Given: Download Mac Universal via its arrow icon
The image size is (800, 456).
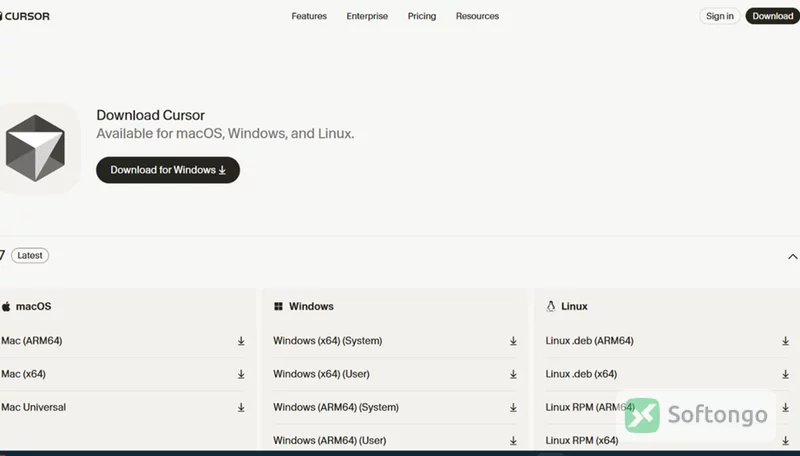Looking at the screenshot, I should (x=241, y=407).
